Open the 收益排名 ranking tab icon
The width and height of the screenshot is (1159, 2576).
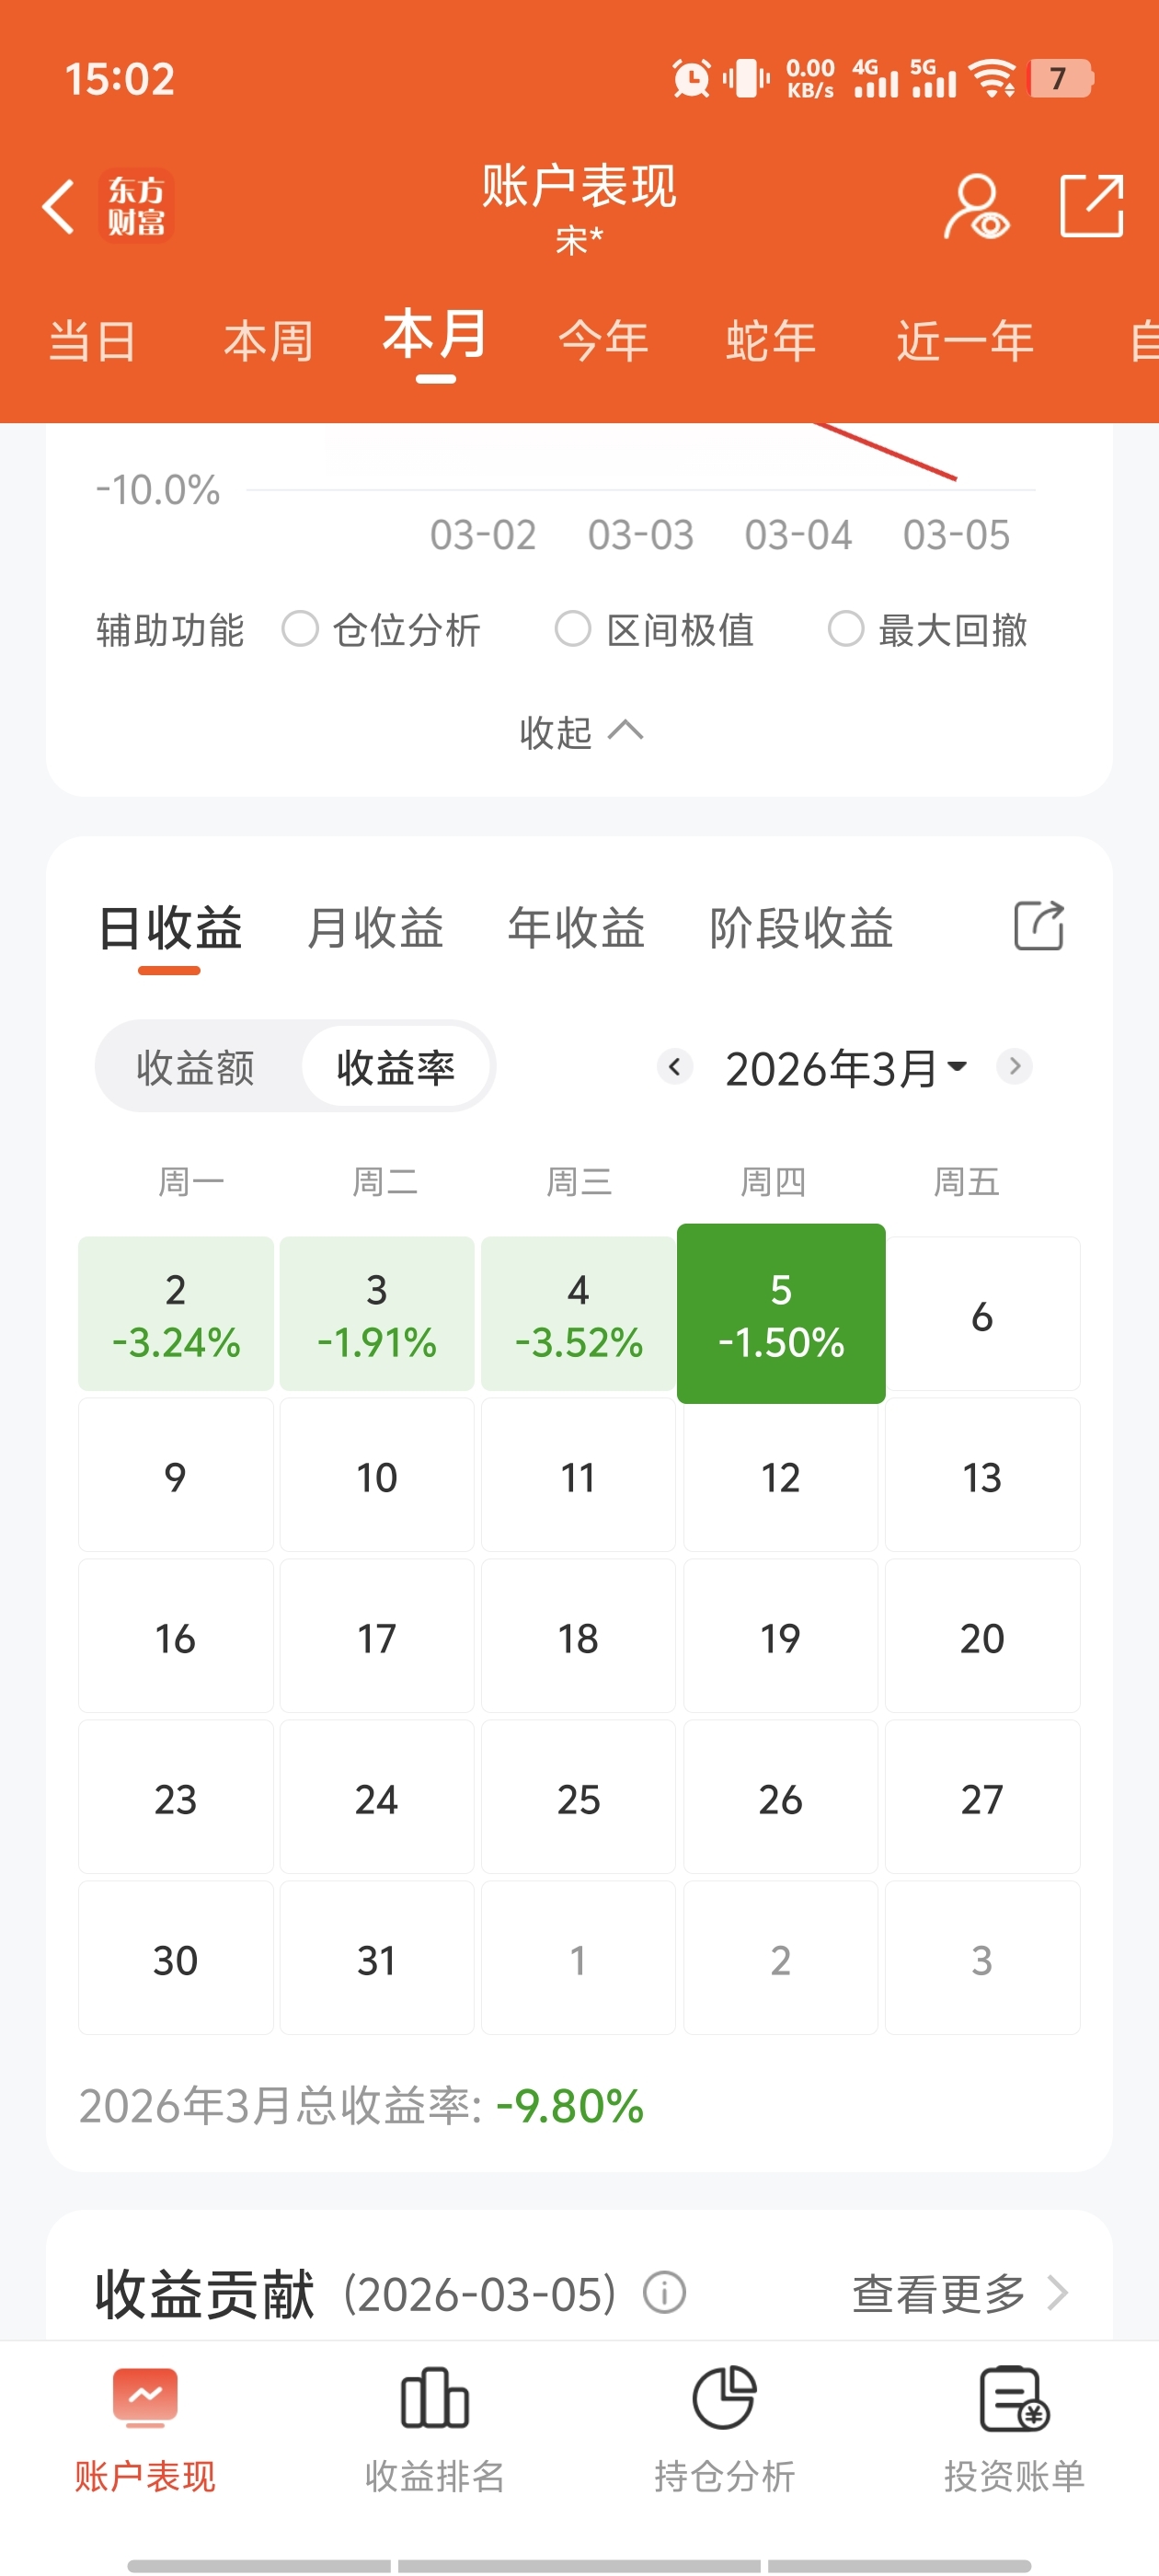point(434,2398)
